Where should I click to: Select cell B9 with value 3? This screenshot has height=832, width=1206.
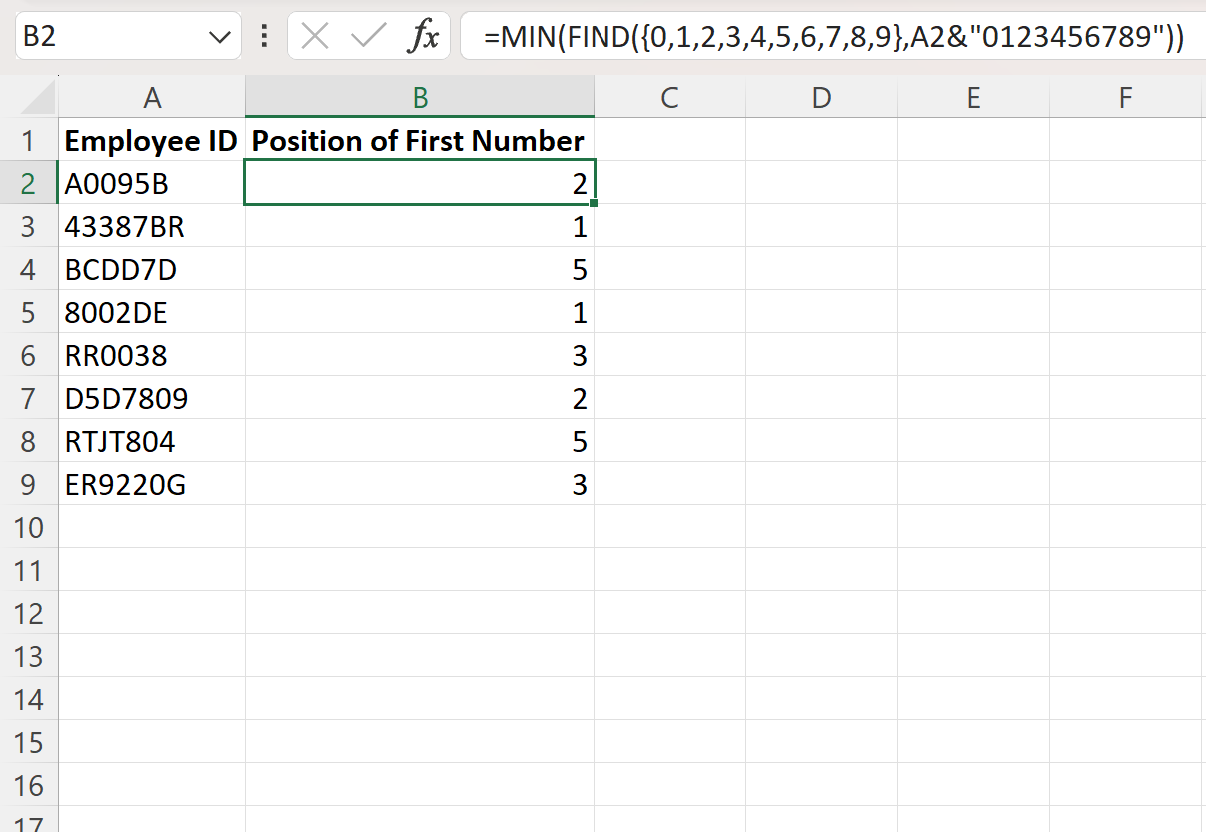420,484
